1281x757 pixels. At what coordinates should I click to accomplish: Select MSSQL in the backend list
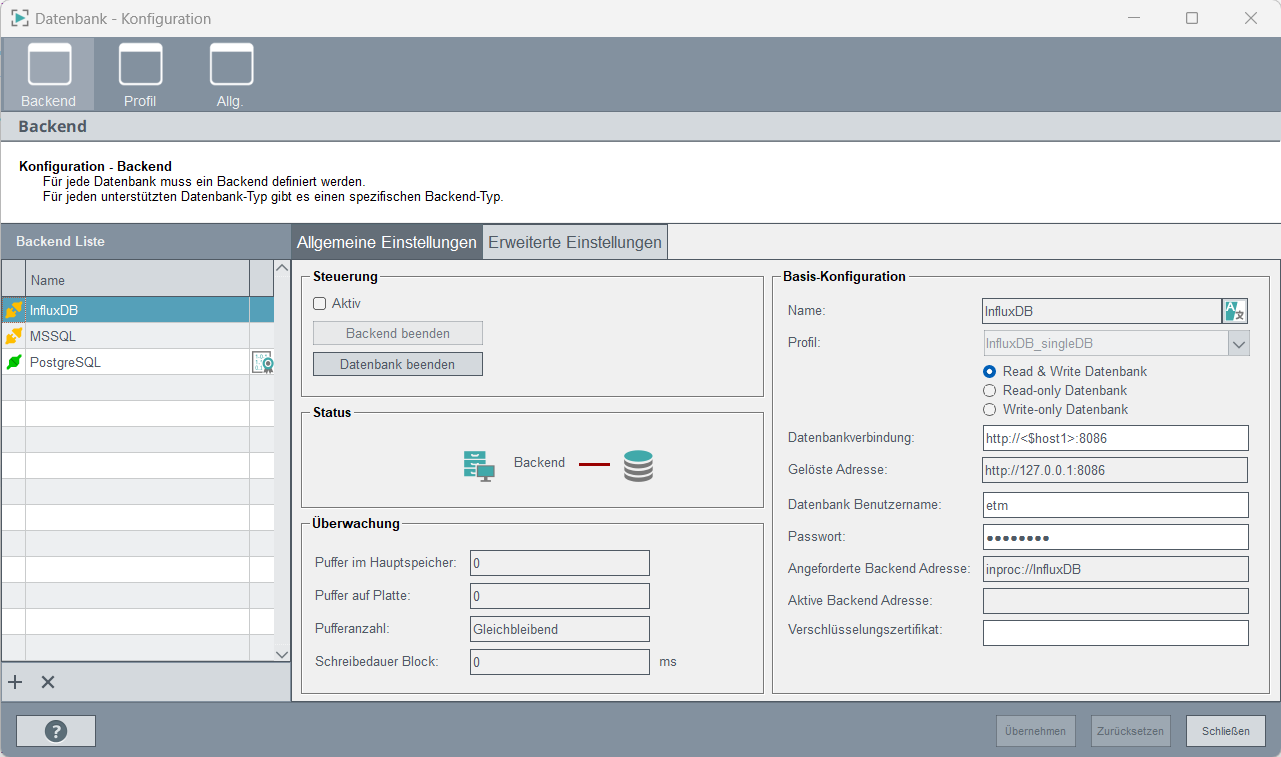[x=137, y=336]
